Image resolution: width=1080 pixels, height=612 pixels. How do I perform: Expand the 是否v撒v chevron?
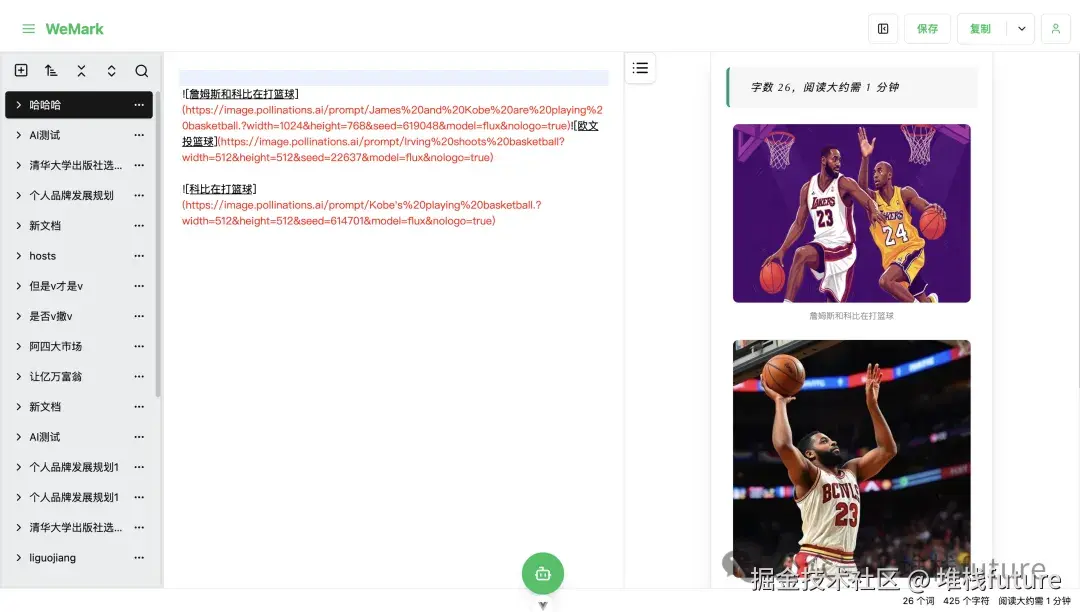19,316
